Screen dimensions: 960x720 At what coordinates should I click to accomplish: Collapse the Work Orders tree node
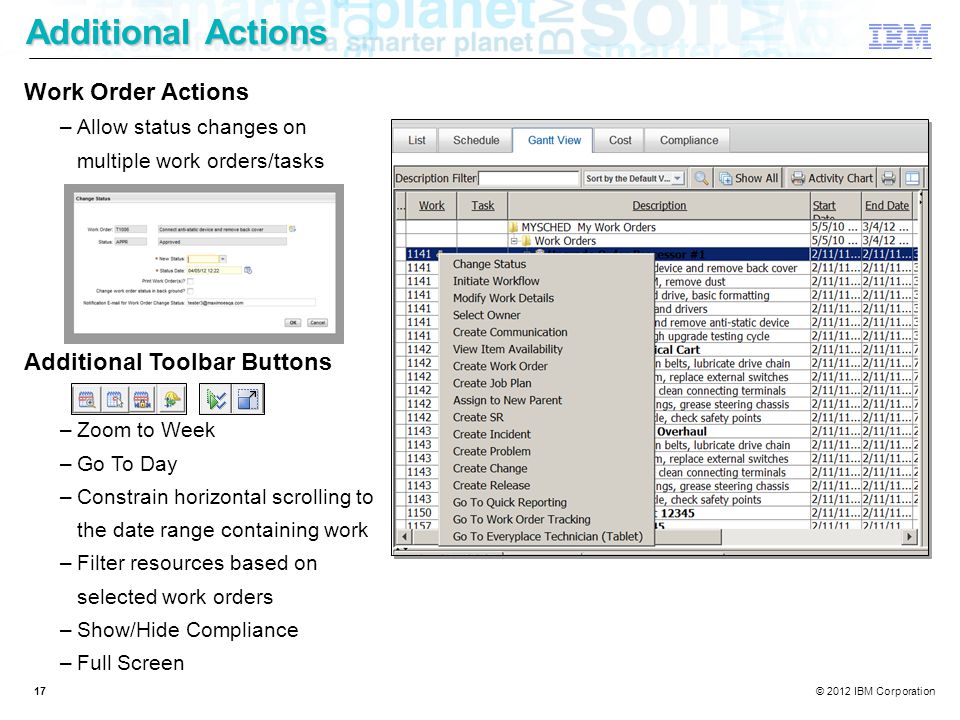pos(515,241)
